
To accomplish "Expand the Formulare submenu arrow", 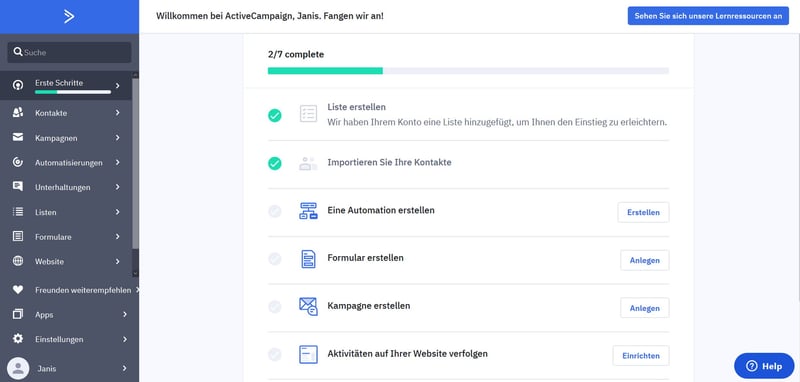I will [x=117, y=237].
